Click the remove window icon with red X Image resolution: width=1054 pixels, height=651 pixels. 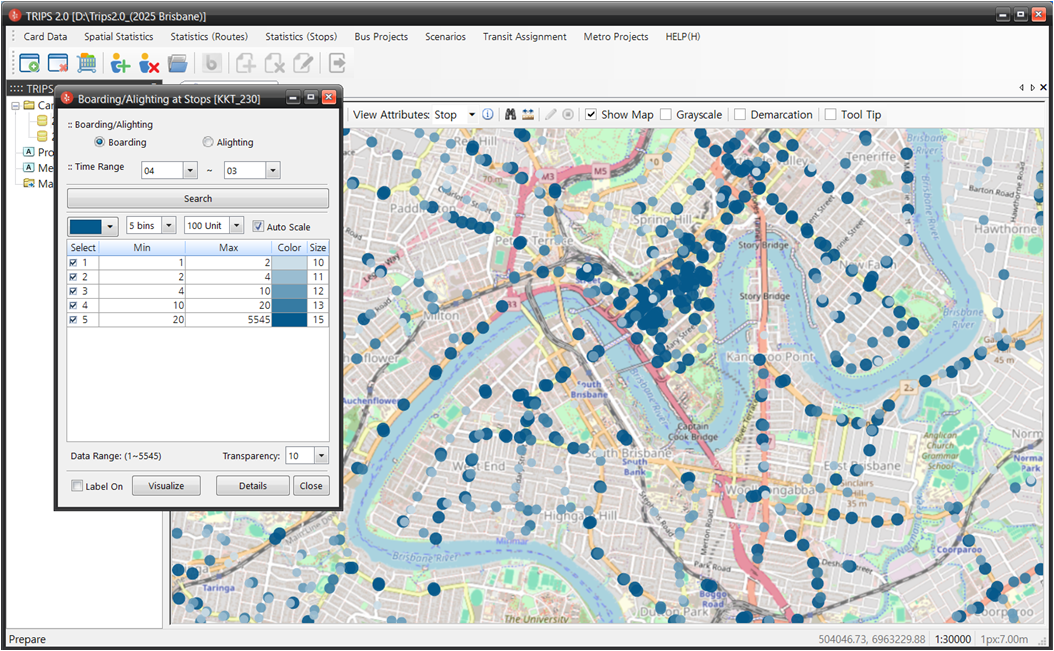(x=58, y=63)
